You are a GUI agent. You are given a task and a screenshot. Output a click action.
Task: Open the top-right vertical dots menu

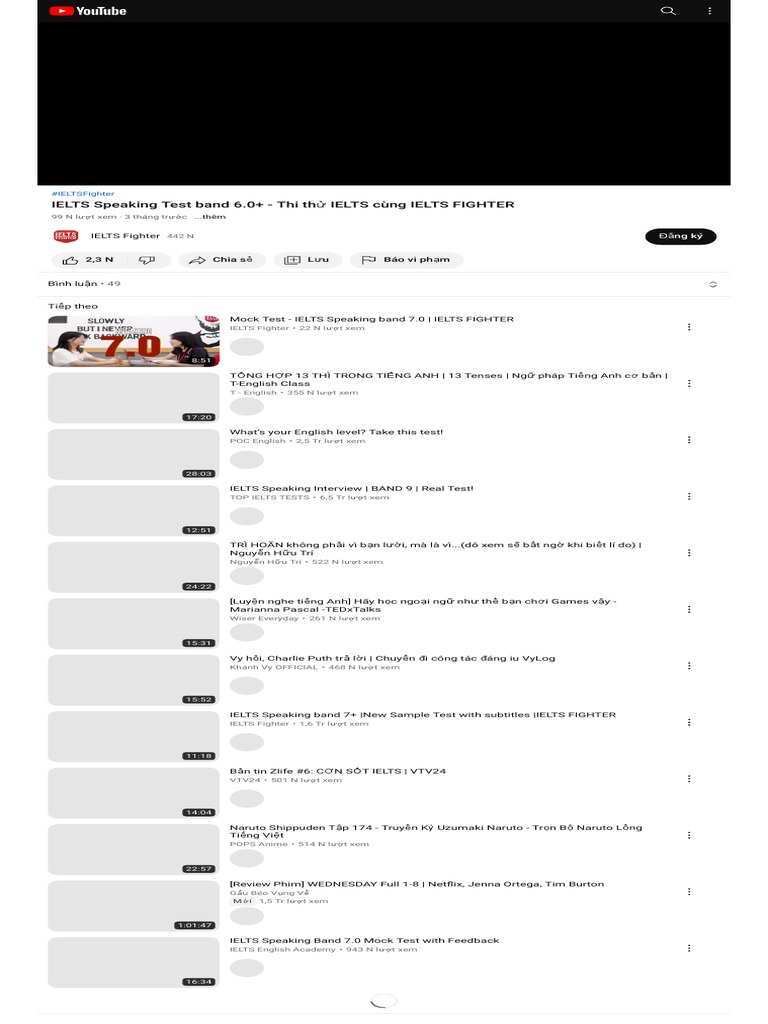coord(709,10)
